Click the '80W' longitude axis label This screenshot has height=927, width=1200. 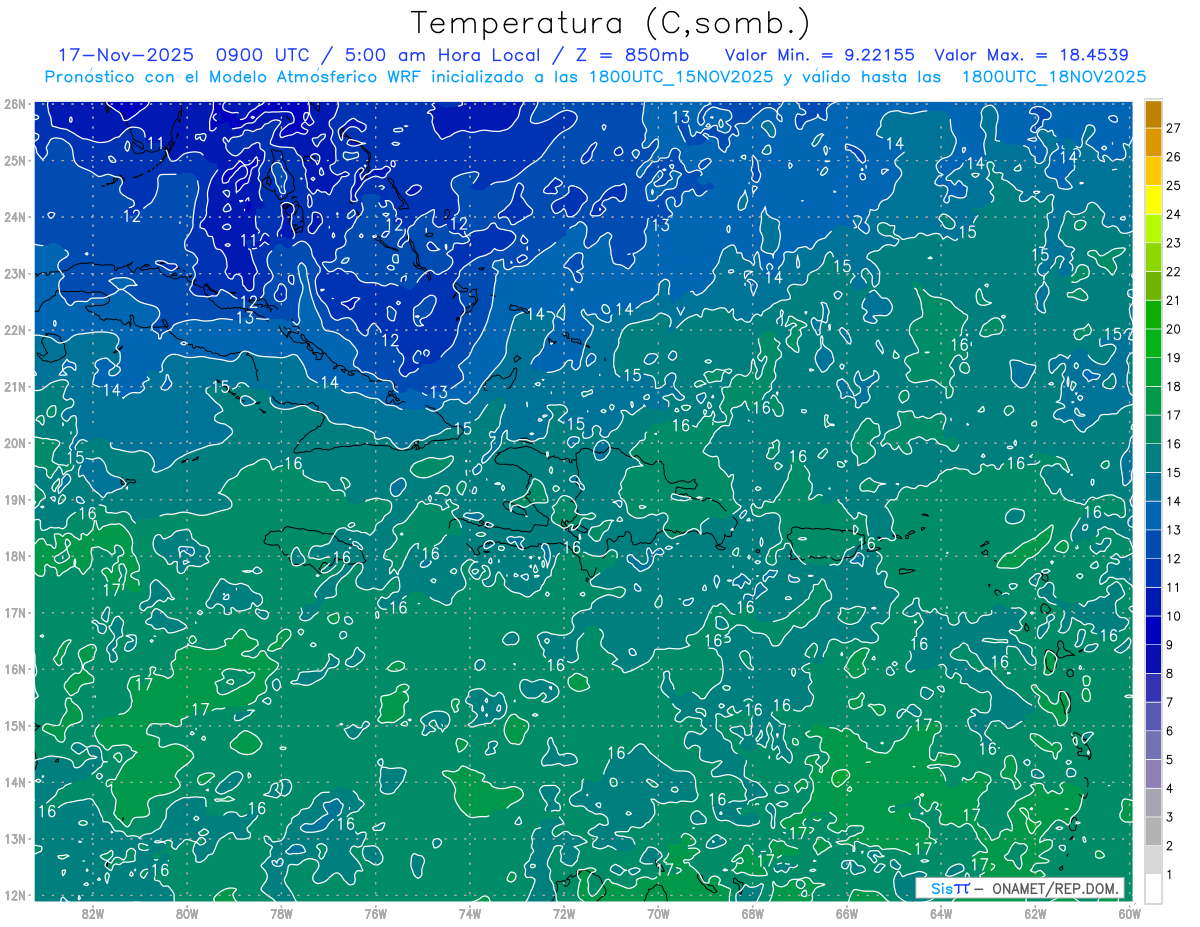187,914
